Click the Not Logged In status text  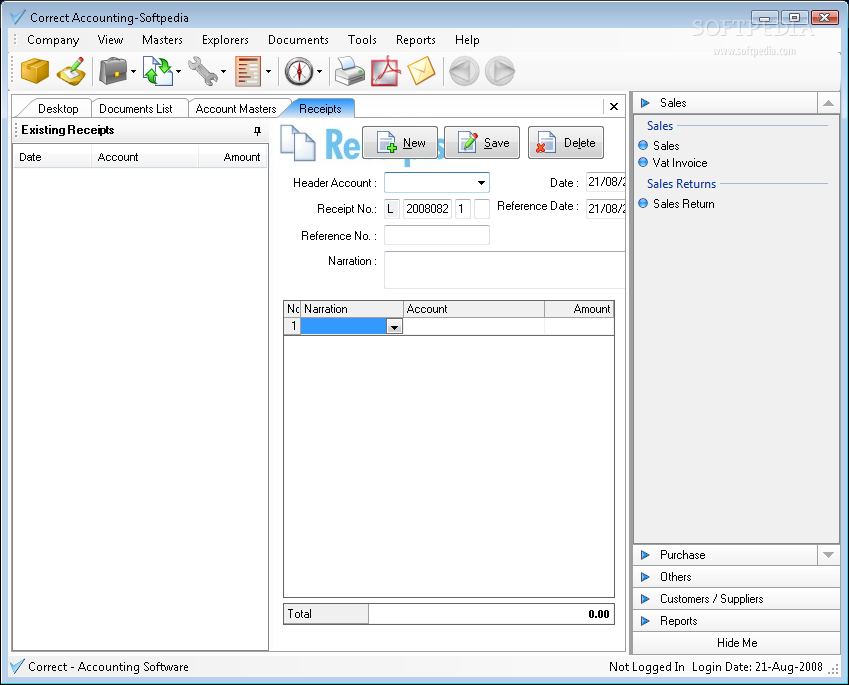[646, 667]
